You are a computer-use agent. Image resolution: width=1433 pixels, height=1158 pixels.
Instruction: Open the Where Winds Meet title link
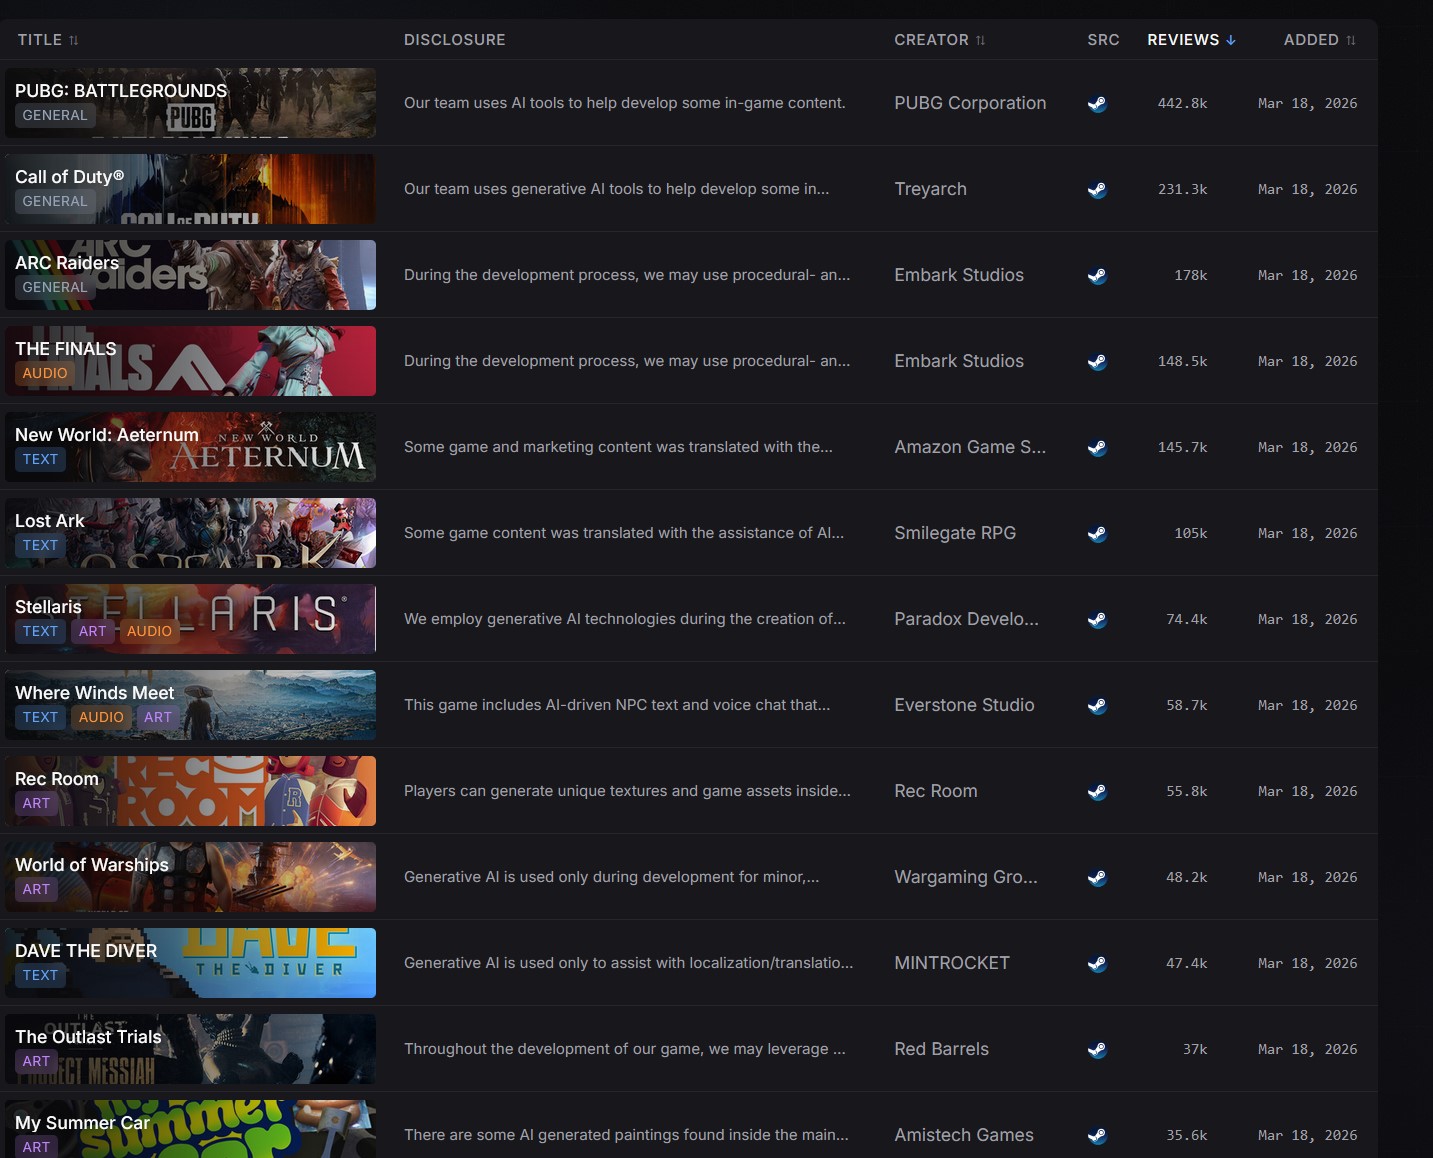point(95,693)
